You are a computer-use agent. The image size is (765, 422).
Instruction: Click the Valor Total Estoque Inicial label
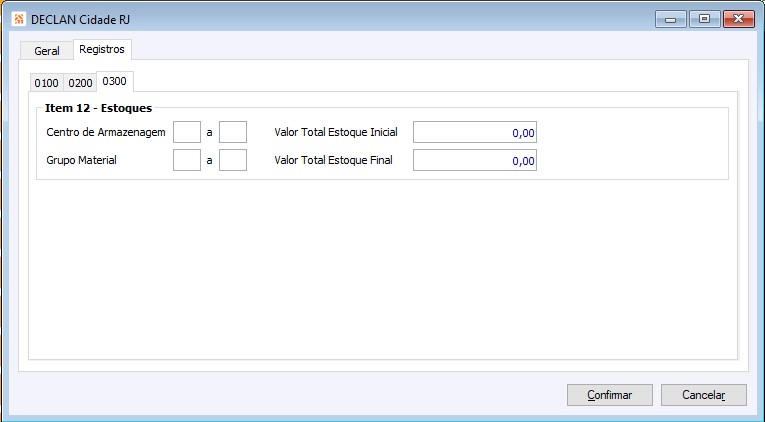coord(336,132)
